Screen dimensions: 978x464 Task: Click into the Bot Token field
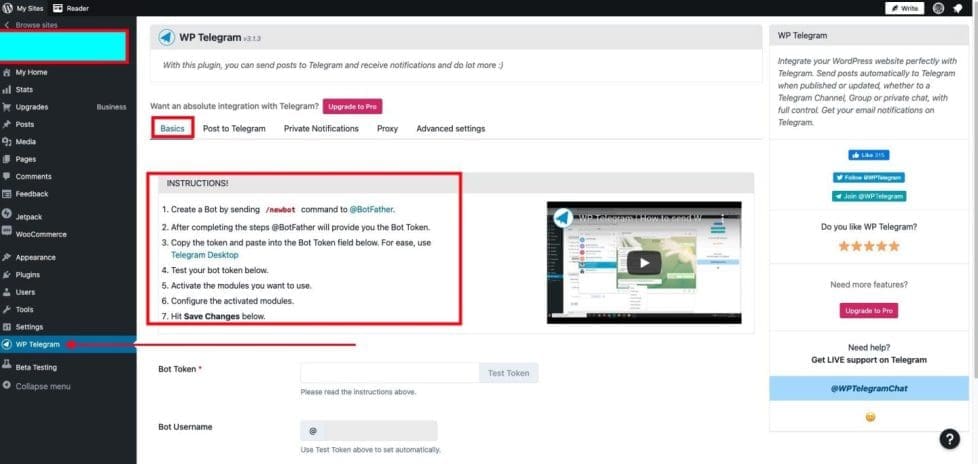(x=389, y=373)
